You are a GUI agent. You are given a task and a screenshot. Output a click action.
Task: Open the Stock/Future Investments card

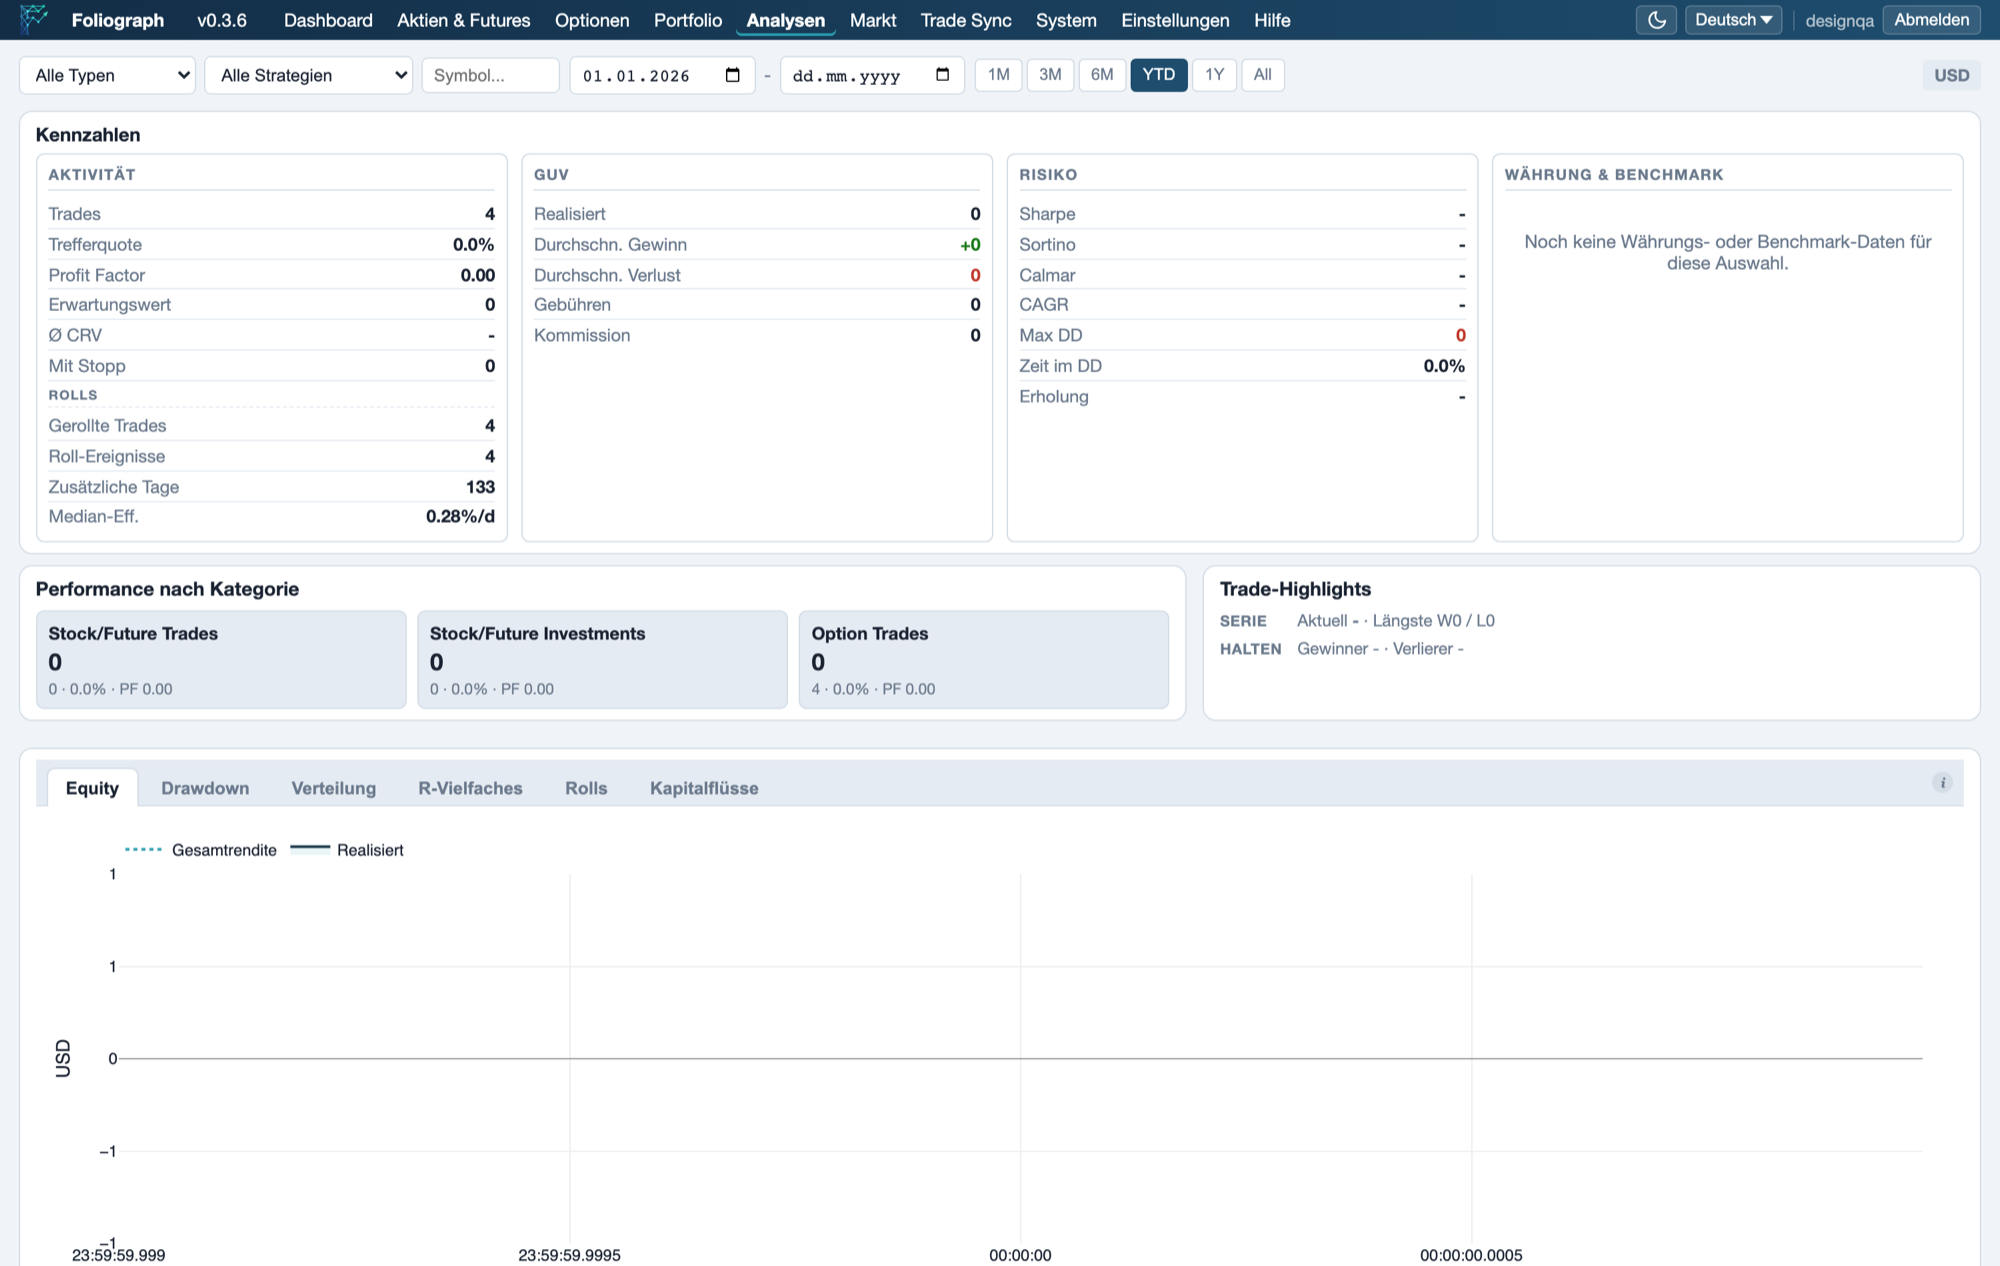[602, 660]
